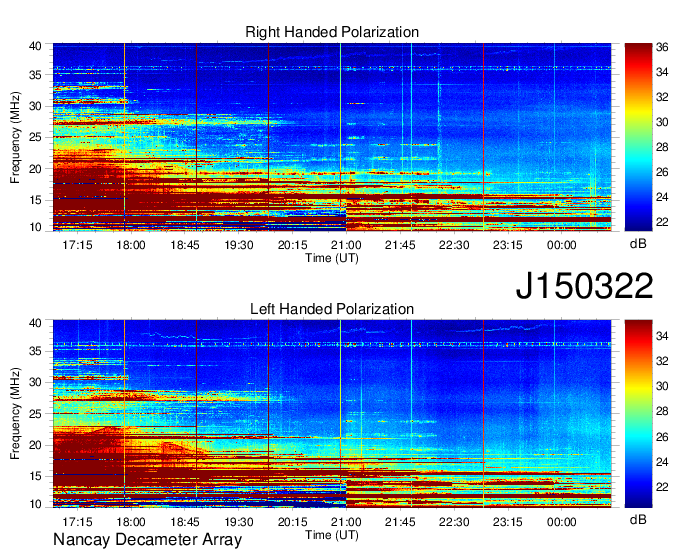The width and height of the screenshot is (680, 552).
Task: Click the 25 MHz tick of Left Handed plot
Action: pos(35,414)
